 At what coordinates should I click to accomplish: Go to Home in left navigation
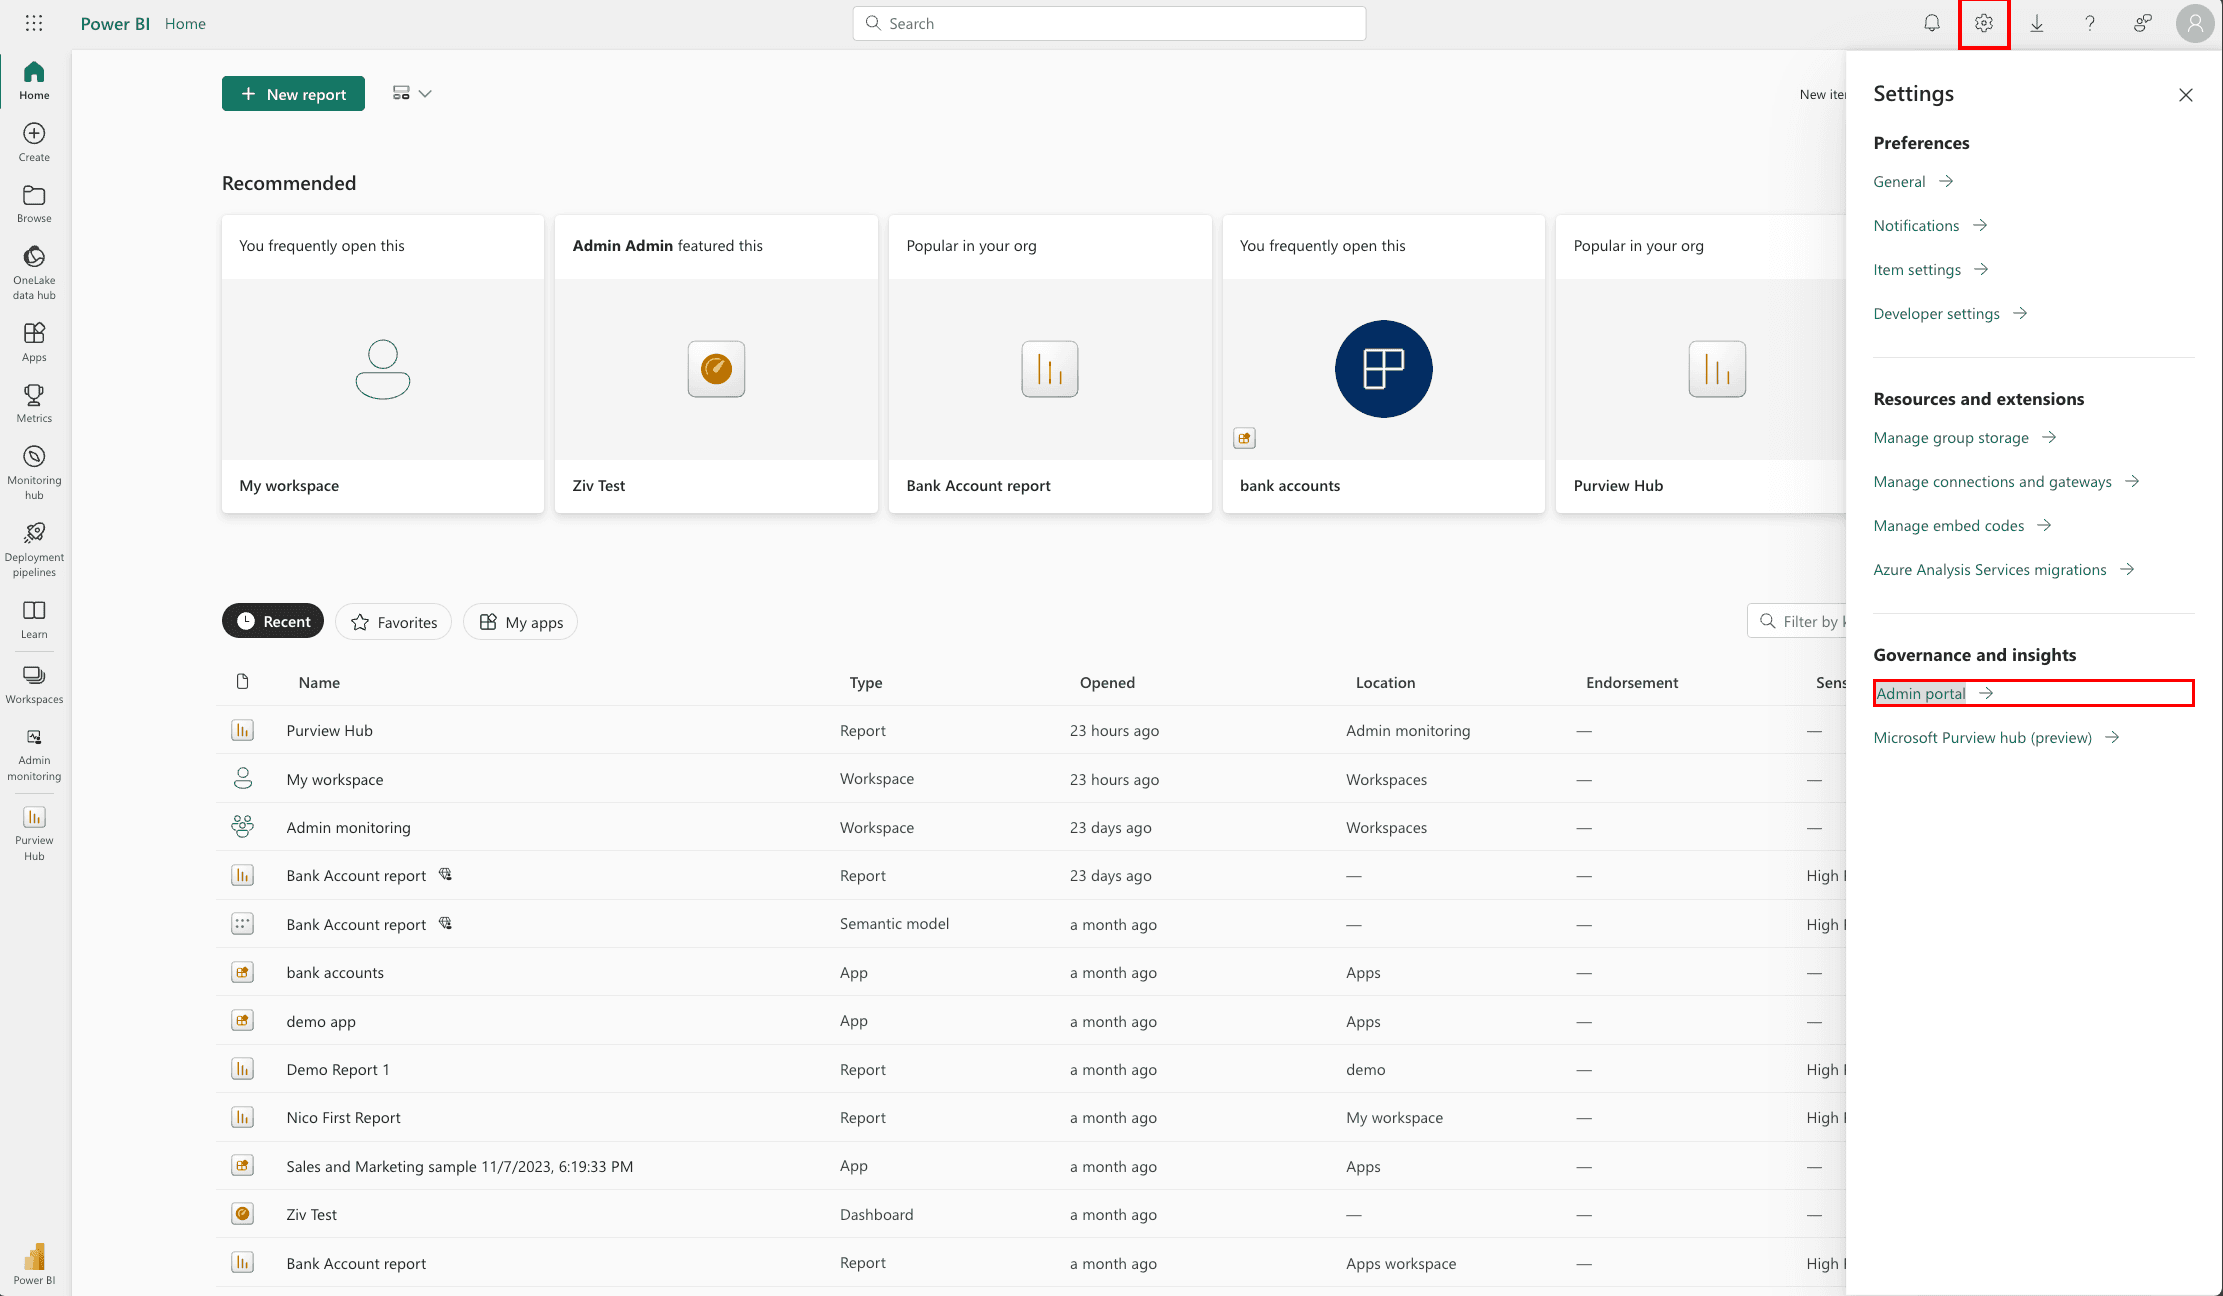pyautogui.click(x=34, y=81)
